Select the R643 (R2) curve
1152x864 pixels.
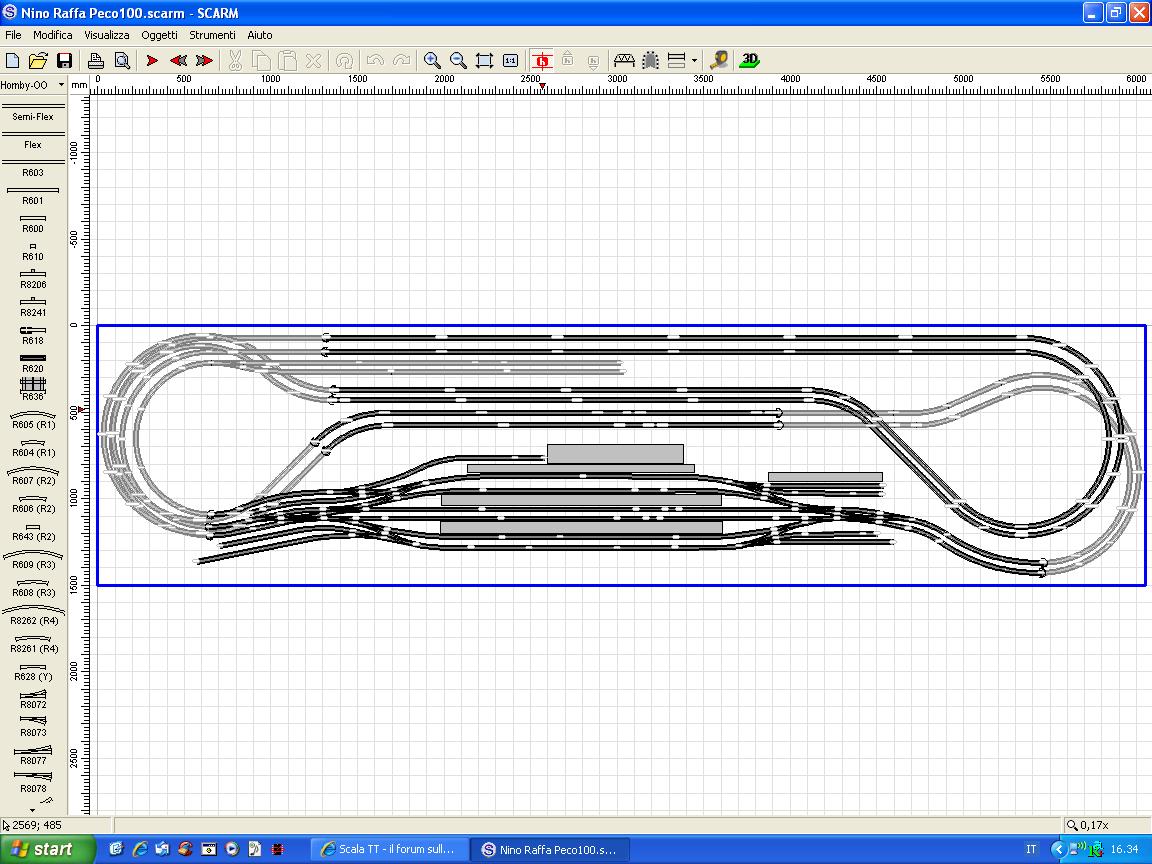click(33, 532)
